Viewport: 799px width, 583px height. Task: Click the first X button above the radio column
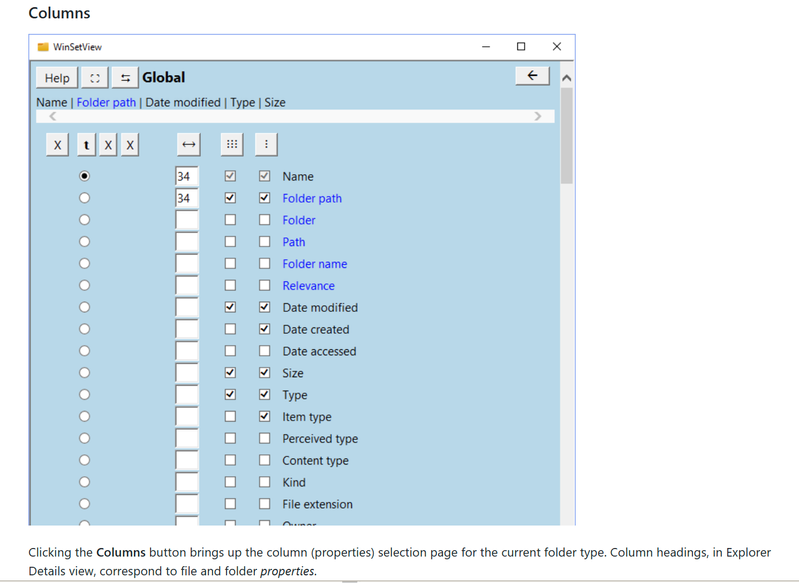click(58, 146)
